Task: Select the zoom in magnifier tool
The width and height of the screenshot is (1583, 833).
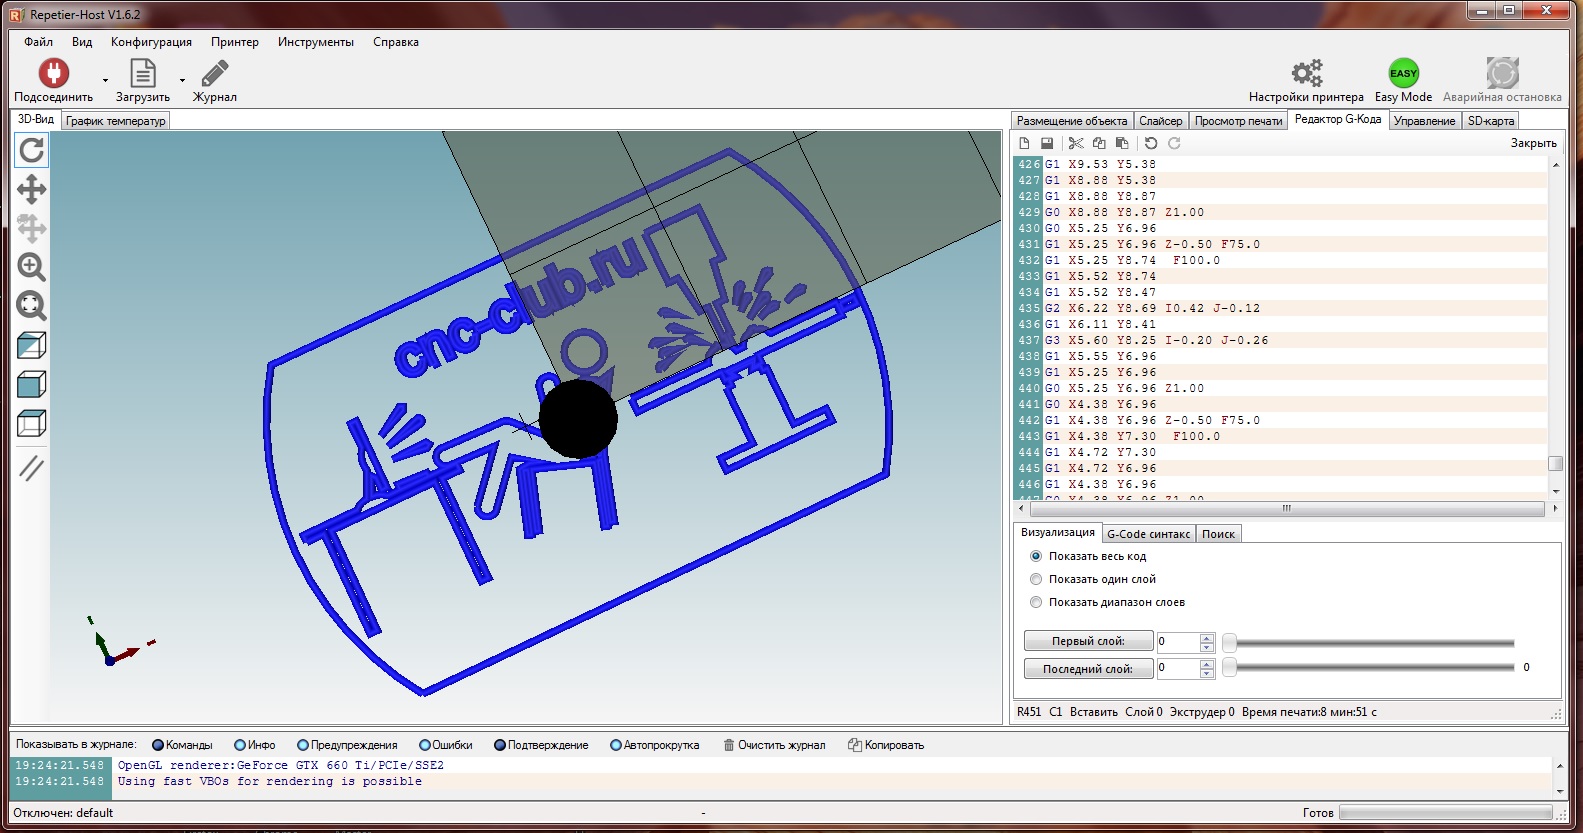Action: tap(32, 267)
